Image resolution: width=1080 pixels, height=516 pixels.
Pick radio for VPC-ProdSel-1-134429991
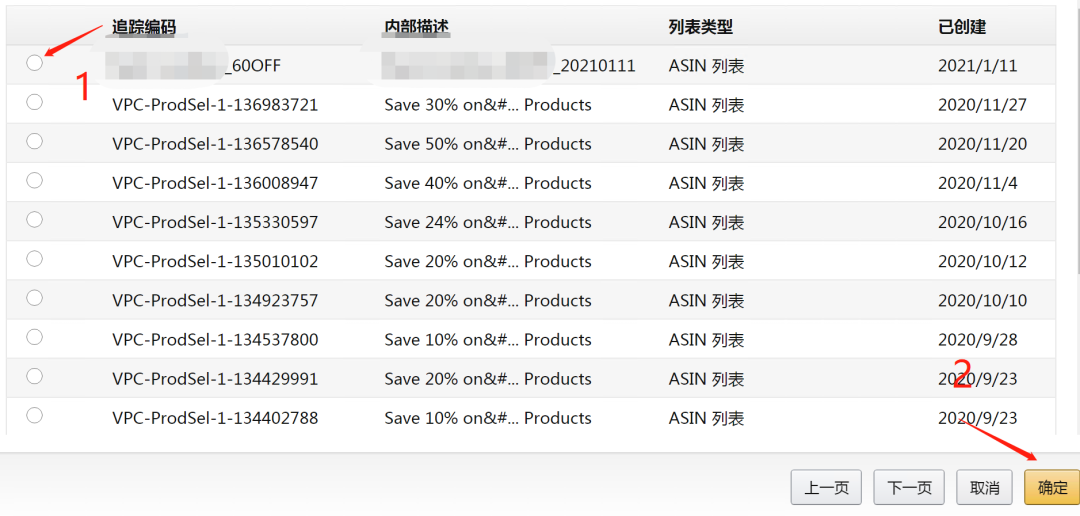35,376
